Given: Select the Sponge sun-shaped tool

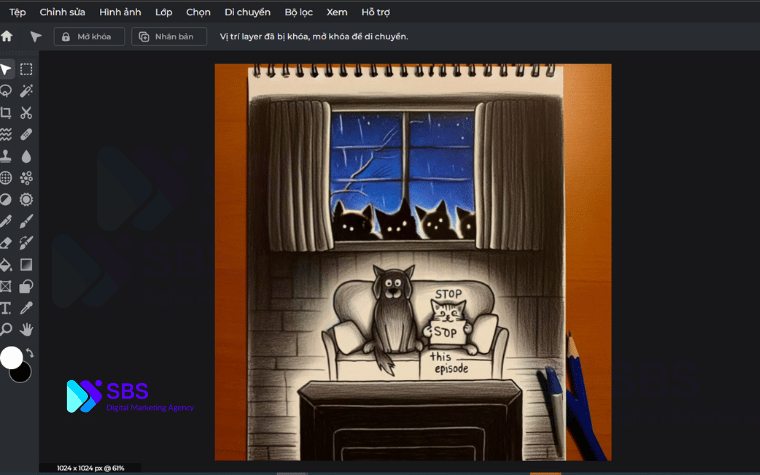Looking at the screenshot, I should pyautogui.click(x=26, y=200).
